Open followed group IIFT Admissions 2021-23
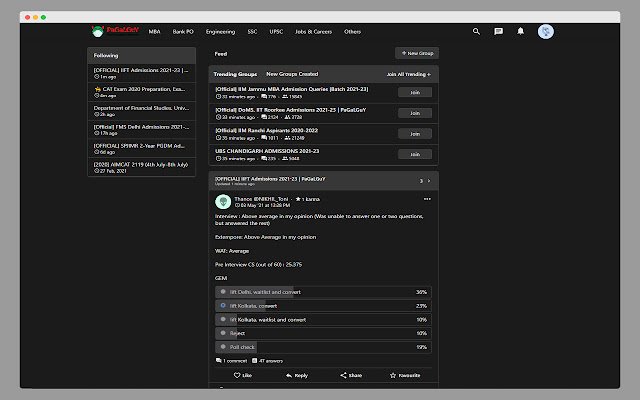The width and height of the screenshot is (640, 400). pyautogui.click(x=141, y=73)
